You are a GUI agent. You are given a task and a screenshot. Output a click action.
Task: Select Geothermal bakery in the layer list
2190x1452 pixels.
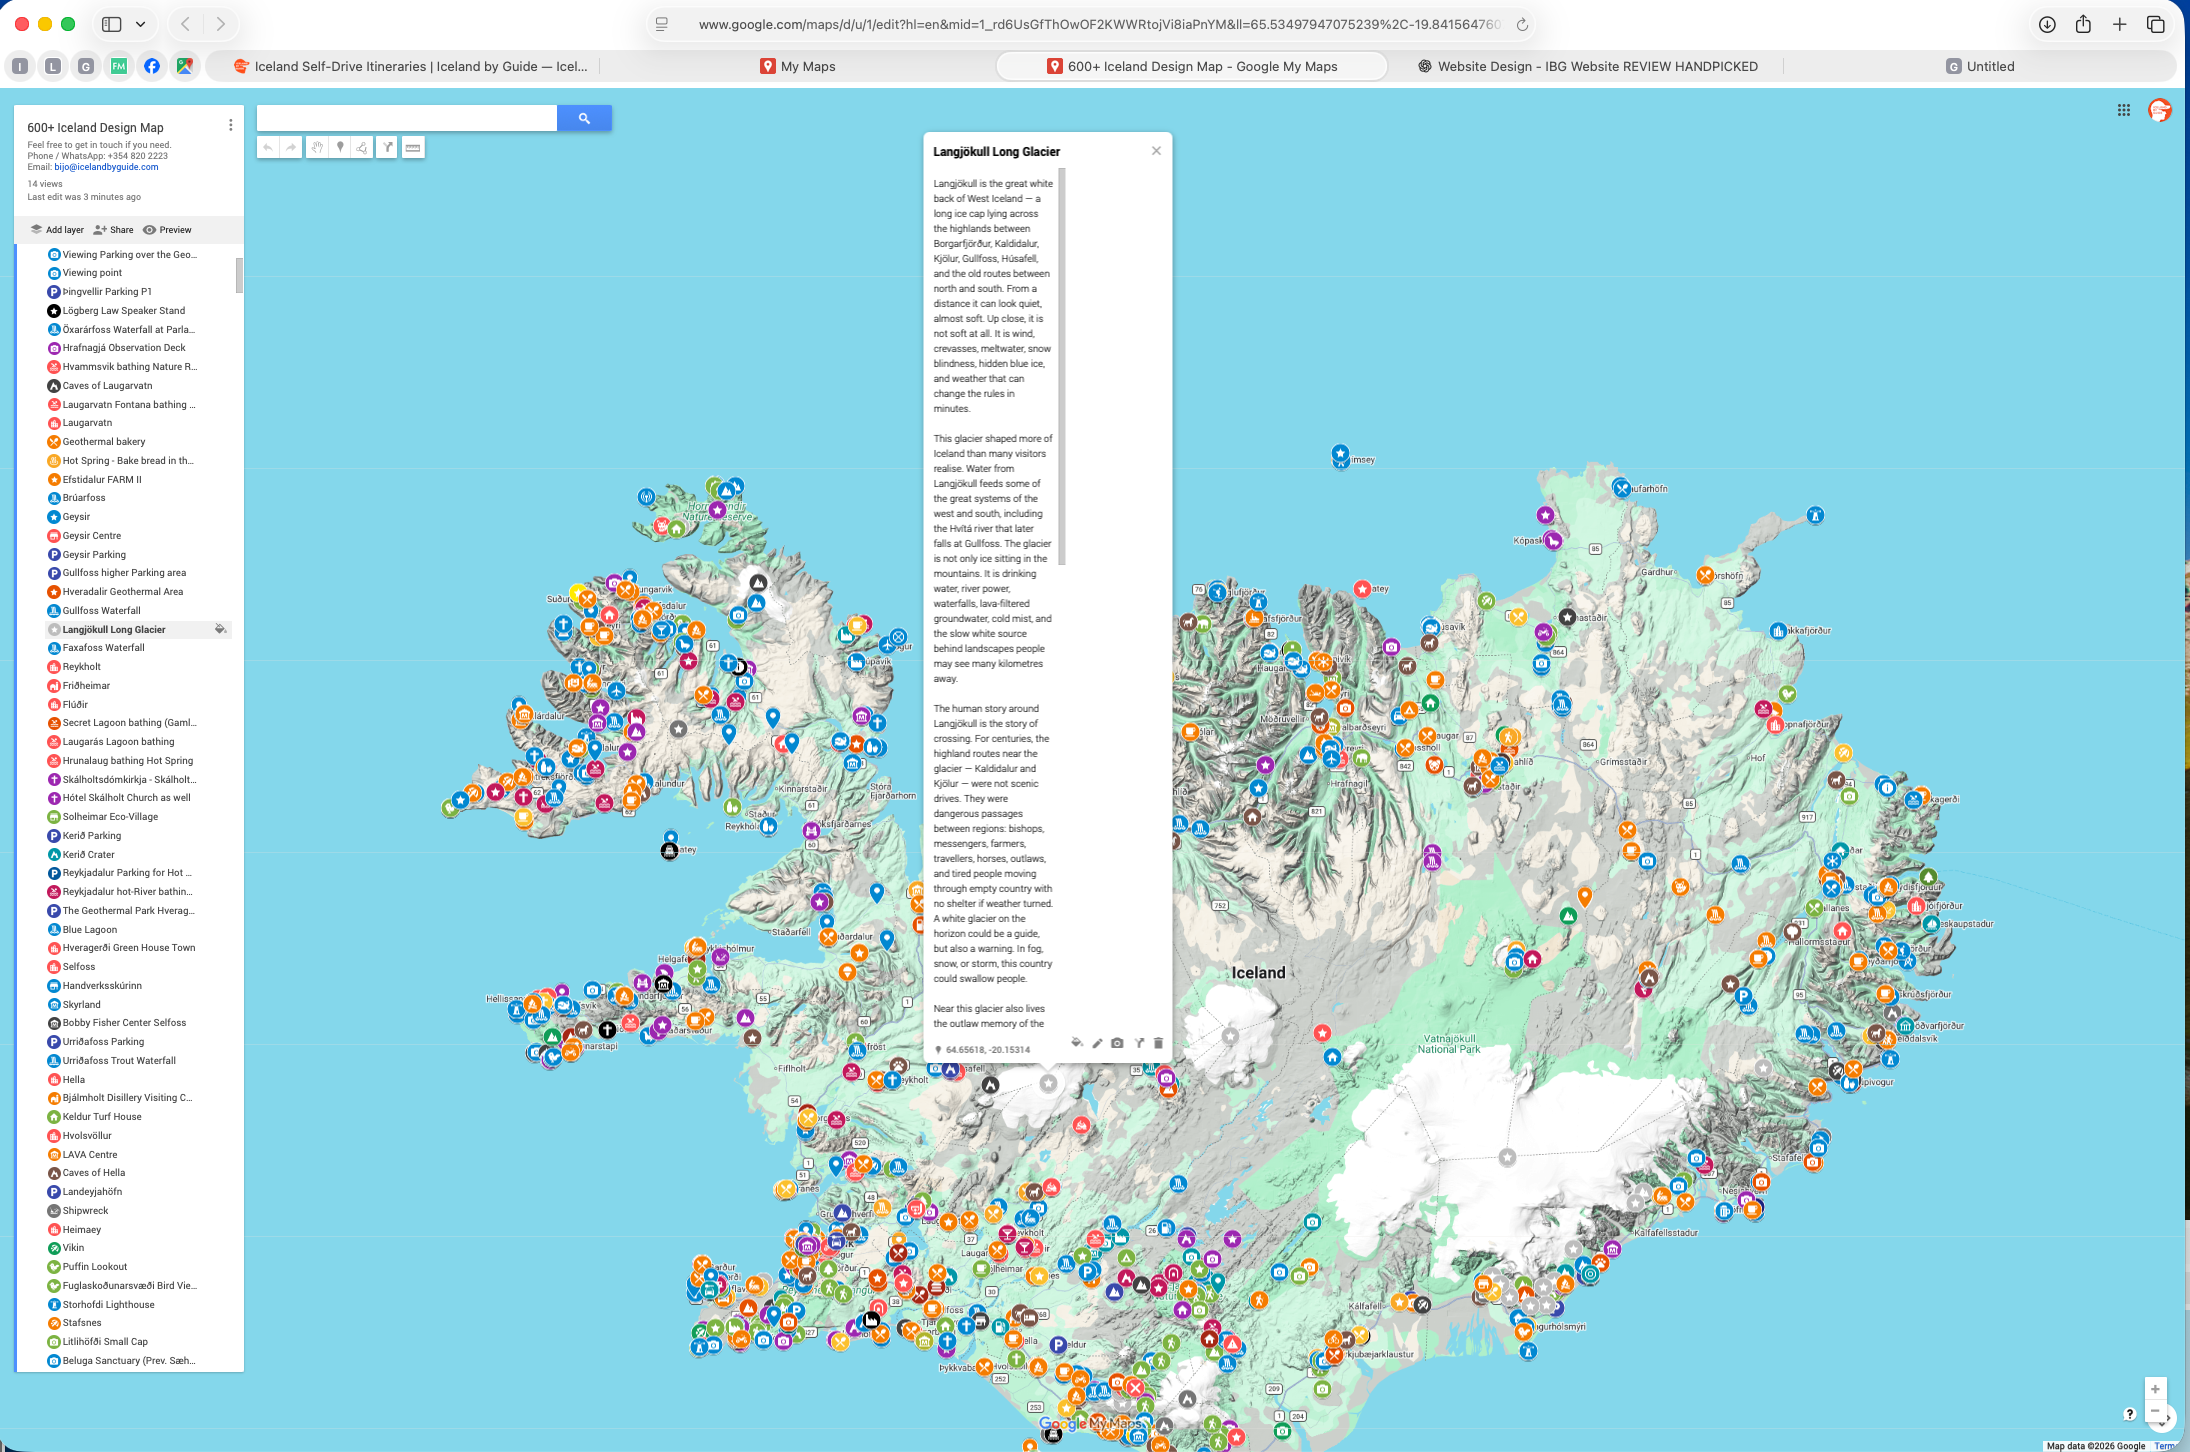coord(104,442)
